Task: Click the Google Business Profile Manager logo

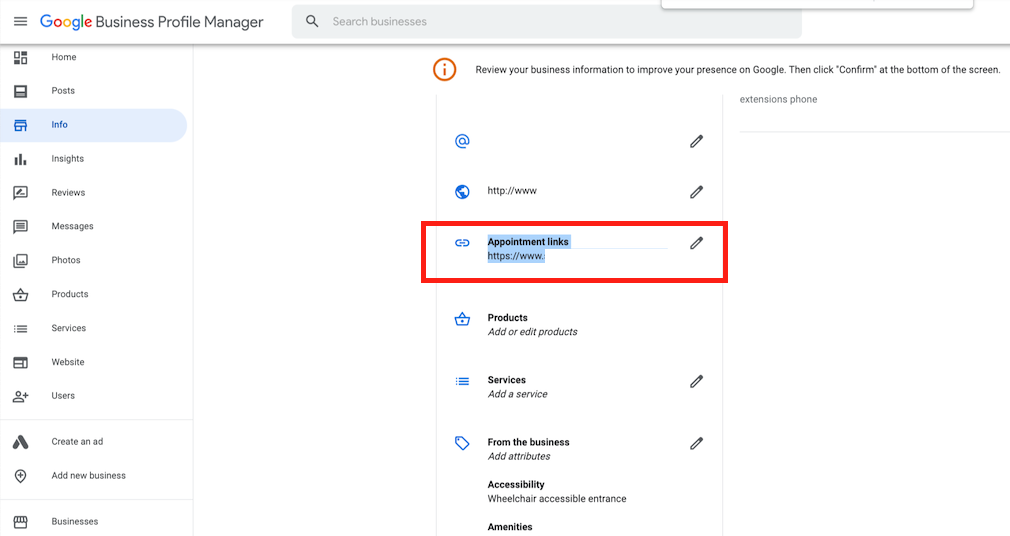Action: click(151, 22)
